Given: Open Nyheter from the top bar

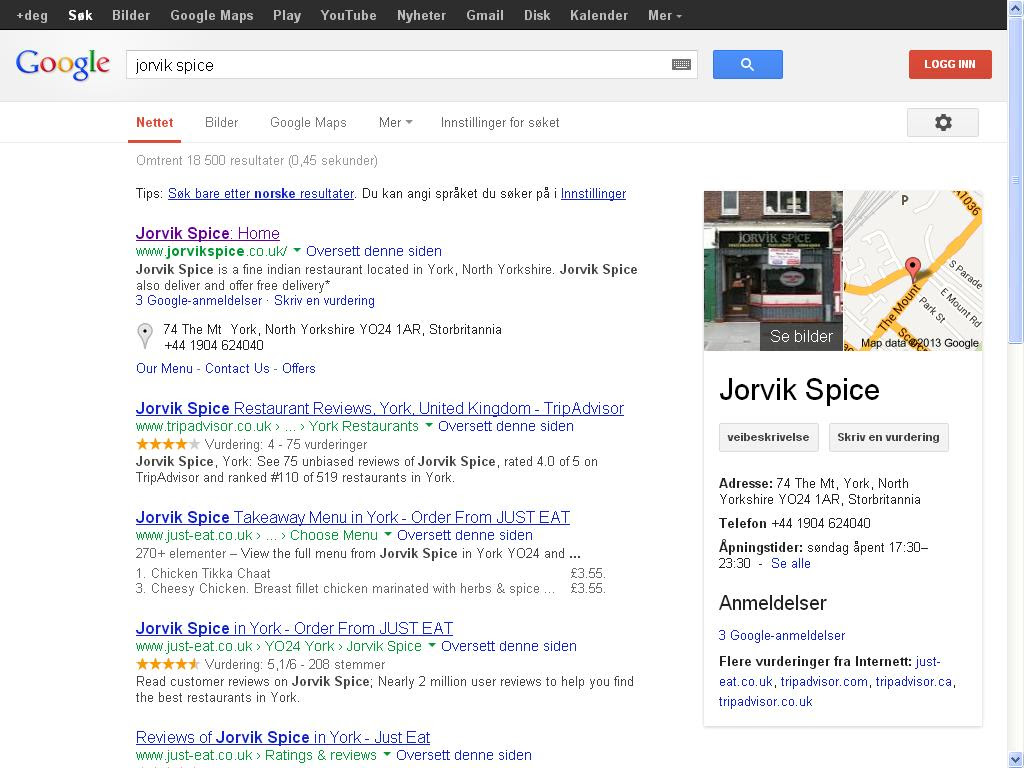Looking at the screenshot, I should click(x=421, y=15).
